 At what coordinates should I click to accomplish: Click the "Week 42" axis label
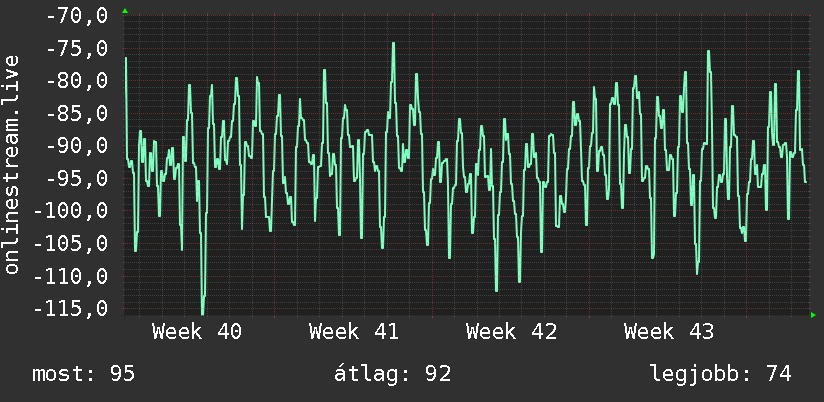tap(511, 332)
